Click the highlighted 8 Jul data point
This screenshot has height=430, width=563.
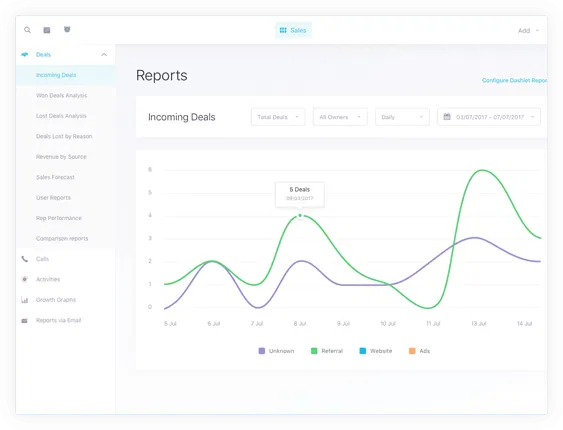(x=300, y=215)
